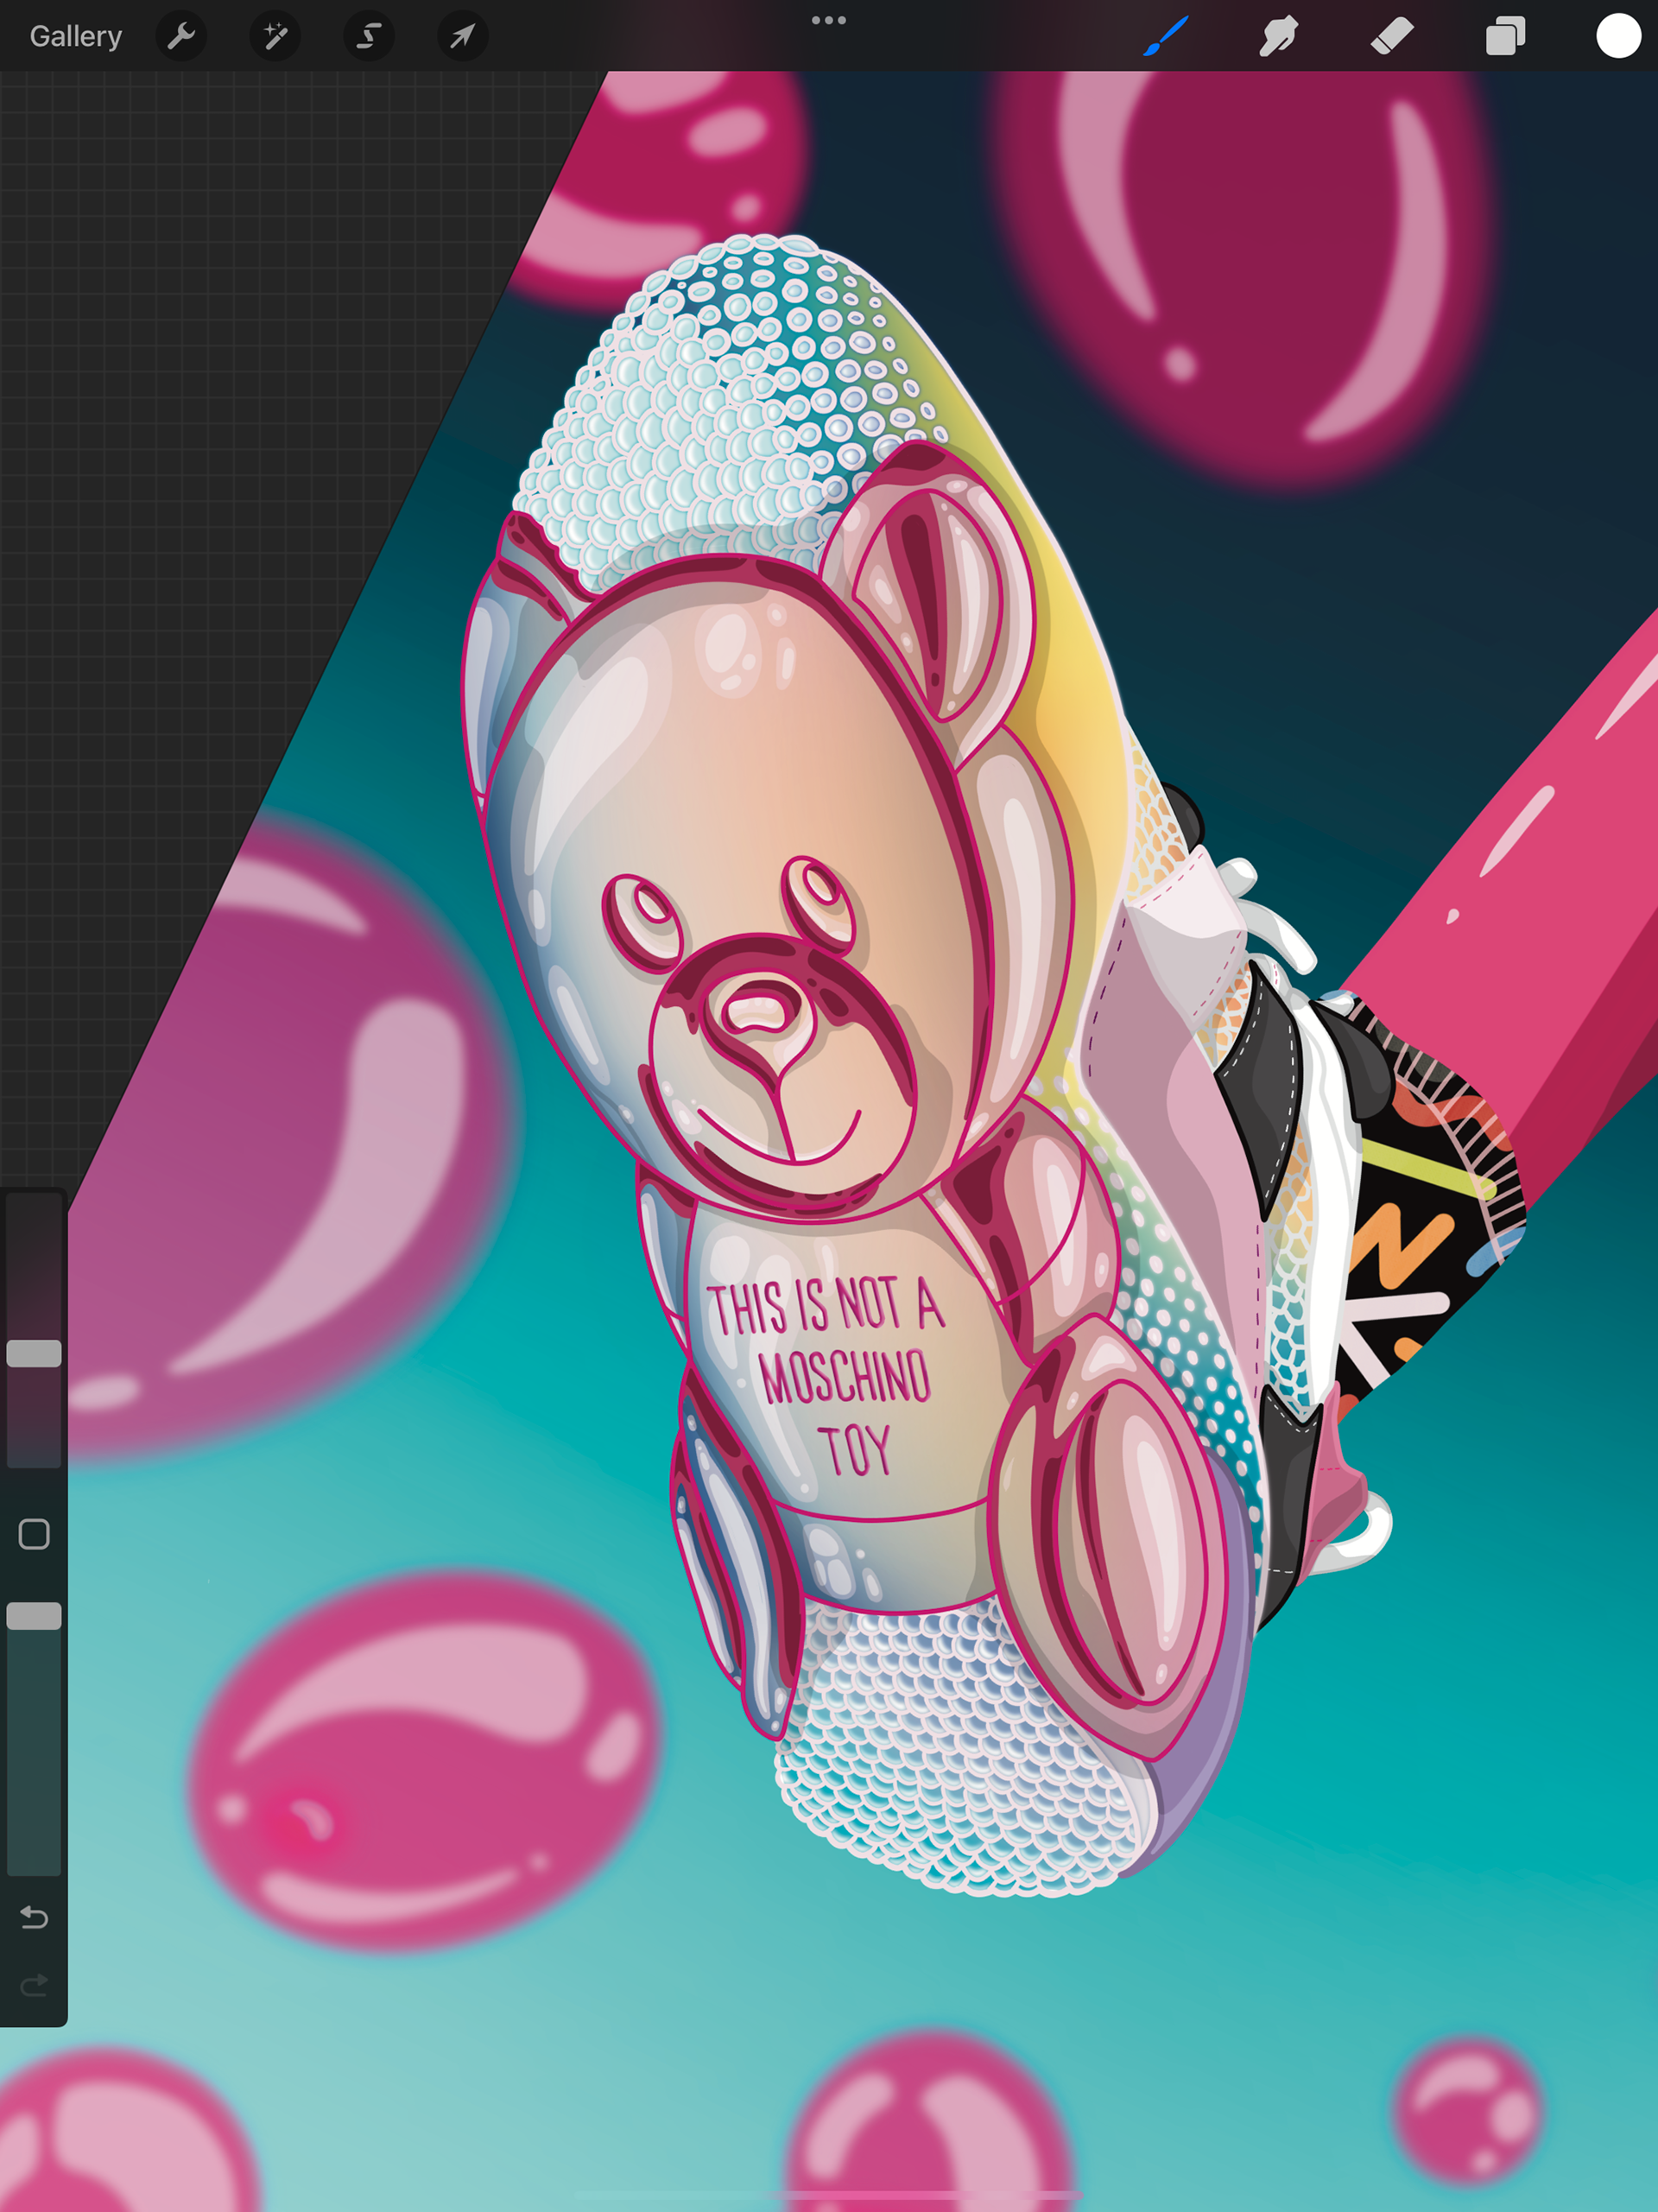Tap the square Modify button in sidebar
Image resolution: width=1658 pixels, height=2212 pixels.
tap(34, 1534)
